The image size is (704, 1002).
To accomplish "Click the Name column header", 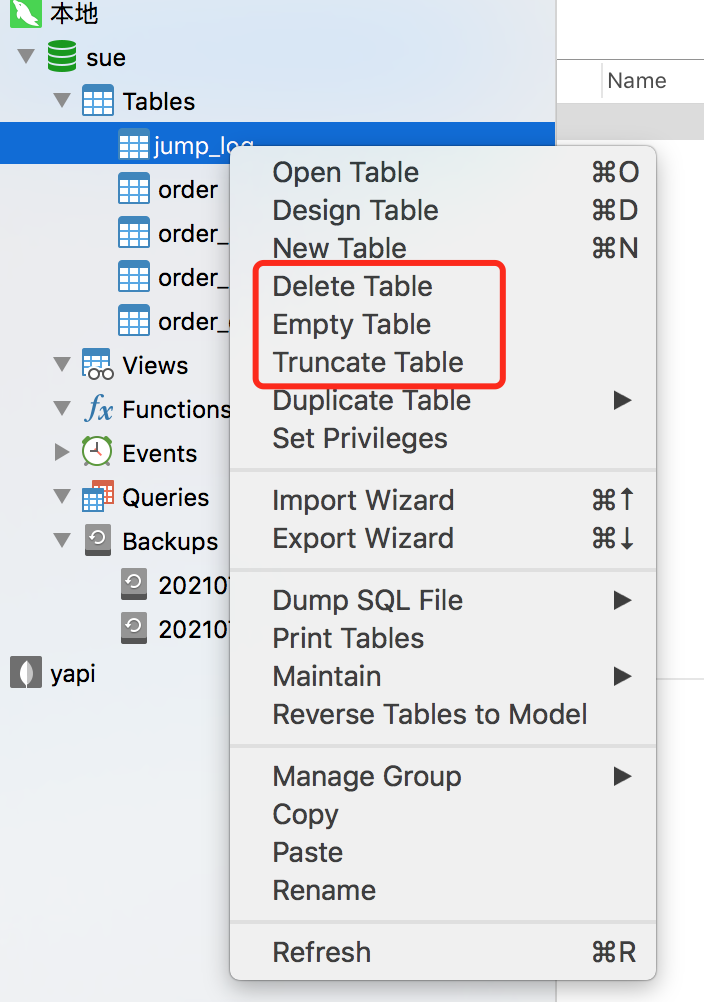I will 637,81.
